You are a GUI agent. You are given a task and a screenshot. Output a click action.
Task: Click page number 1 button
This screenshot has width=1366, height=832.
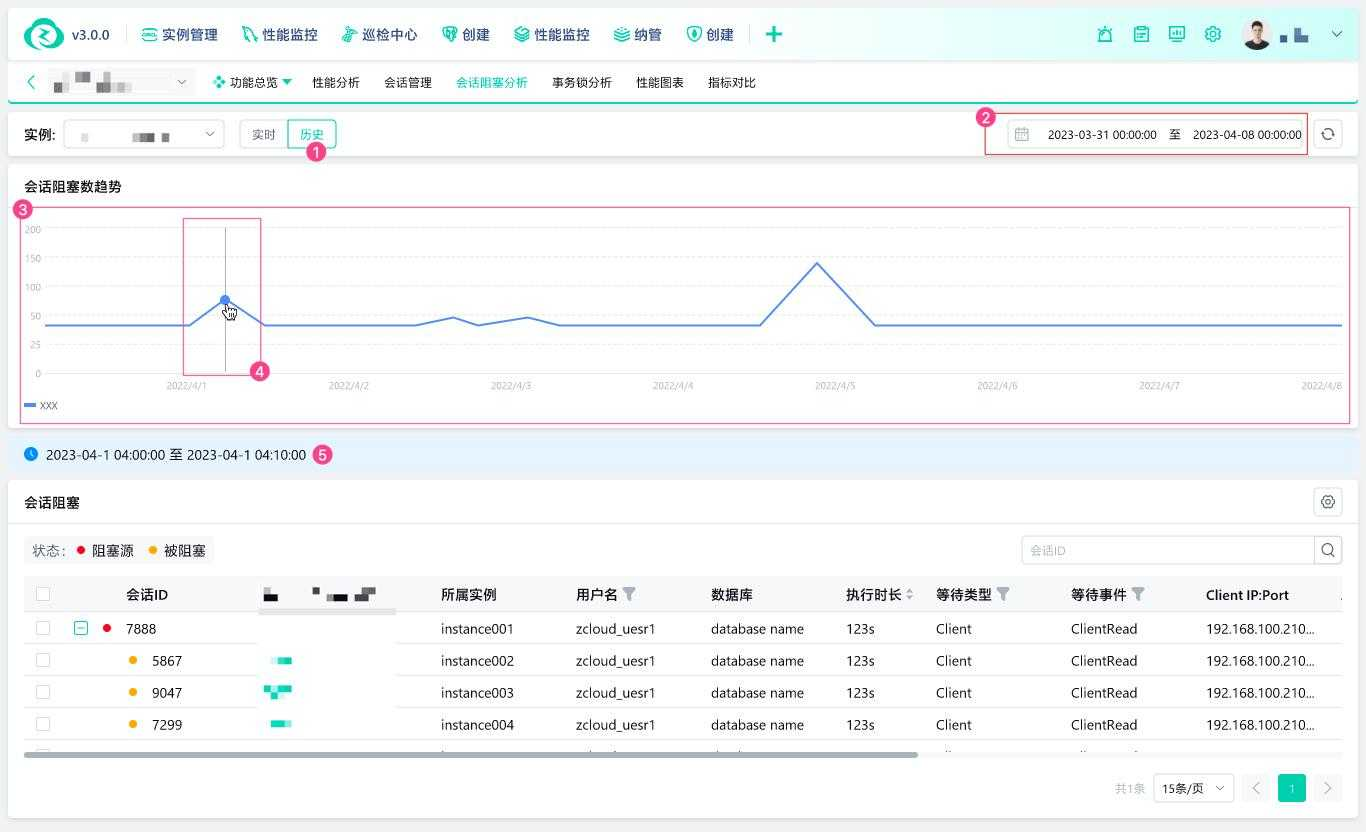pyautogui.click(x=1292, y=788)
